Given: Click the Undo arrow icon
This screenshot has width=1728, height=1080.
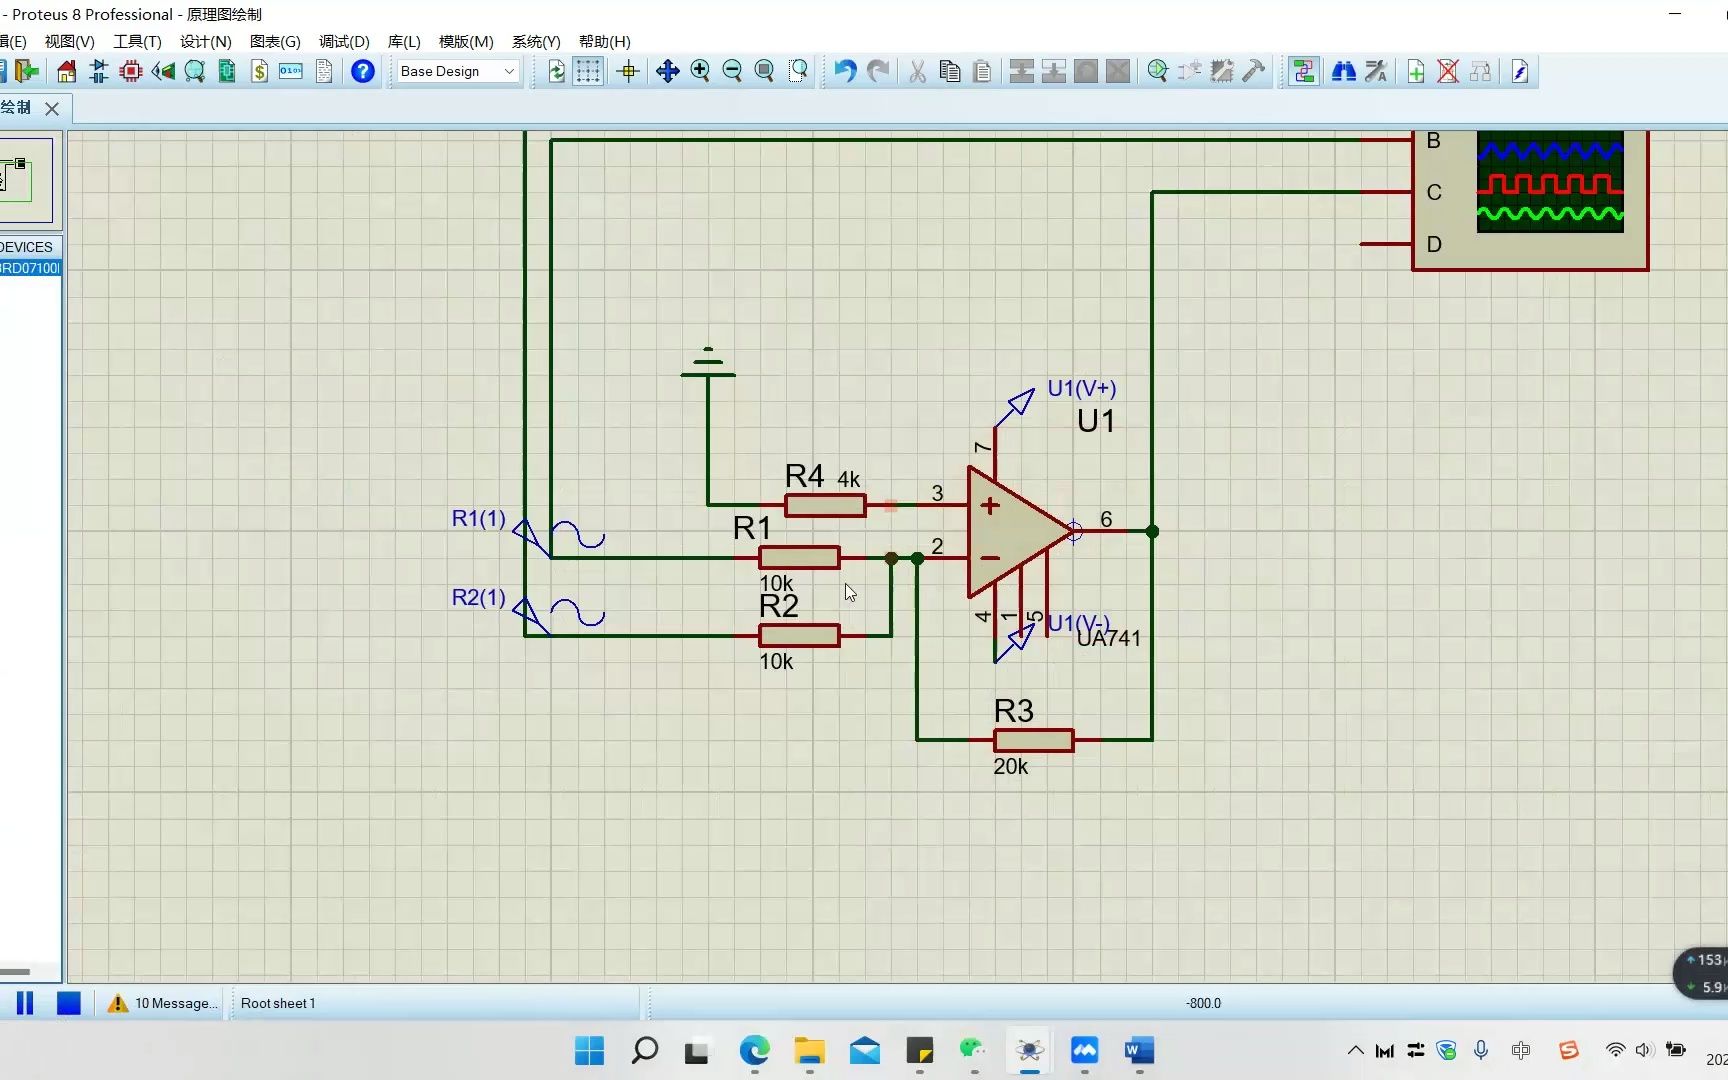Looking at the screenshot, I should 845,71.
